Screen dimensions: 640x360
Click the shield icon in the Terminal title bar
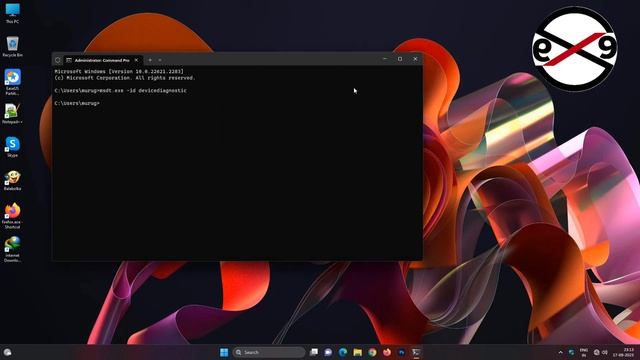coord(58,60)
